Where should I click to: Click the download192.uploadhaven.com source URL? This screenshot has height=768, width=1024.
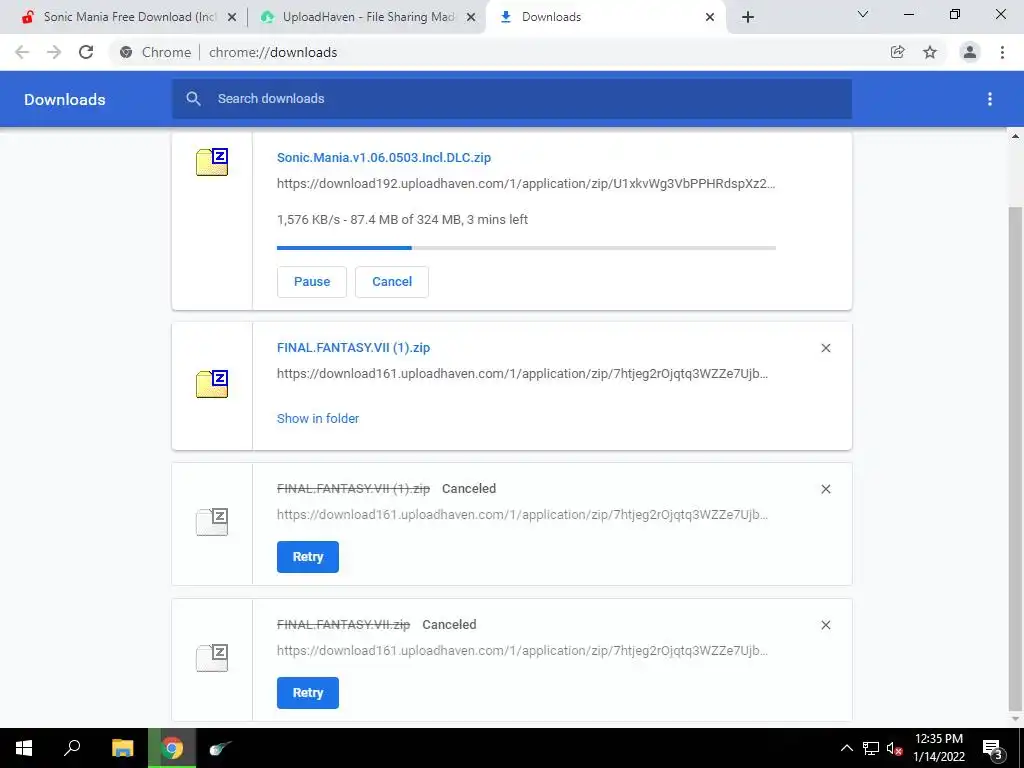[x=526, y=184]
